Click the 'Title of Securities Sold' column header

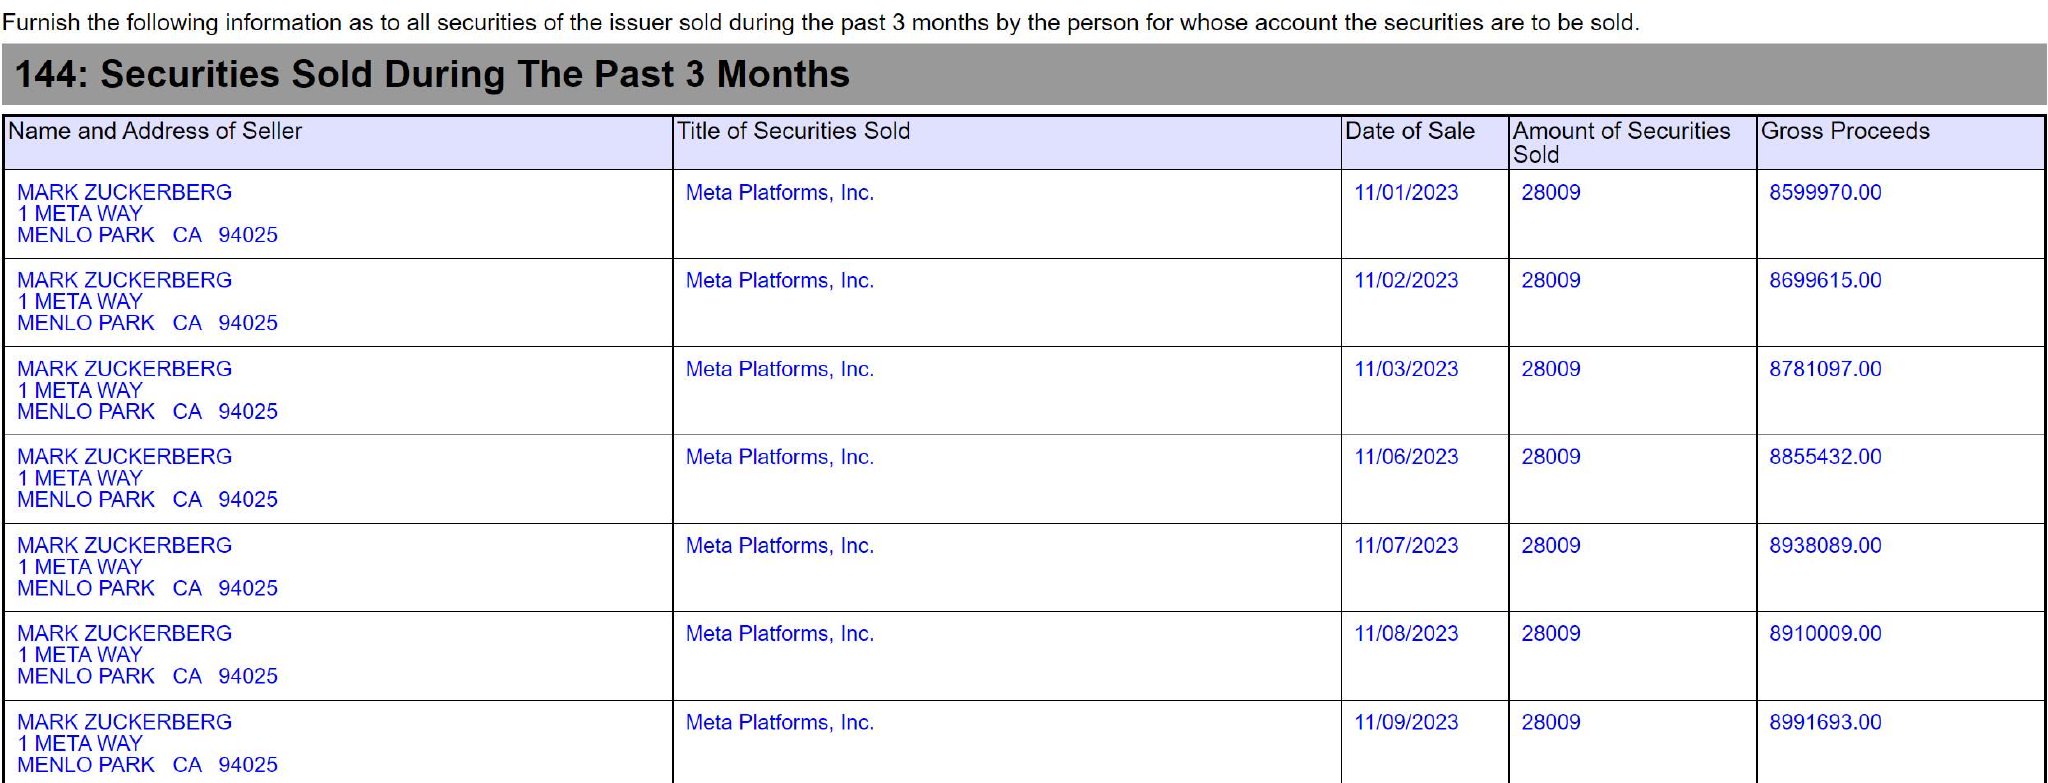click(x=793, y=131)
